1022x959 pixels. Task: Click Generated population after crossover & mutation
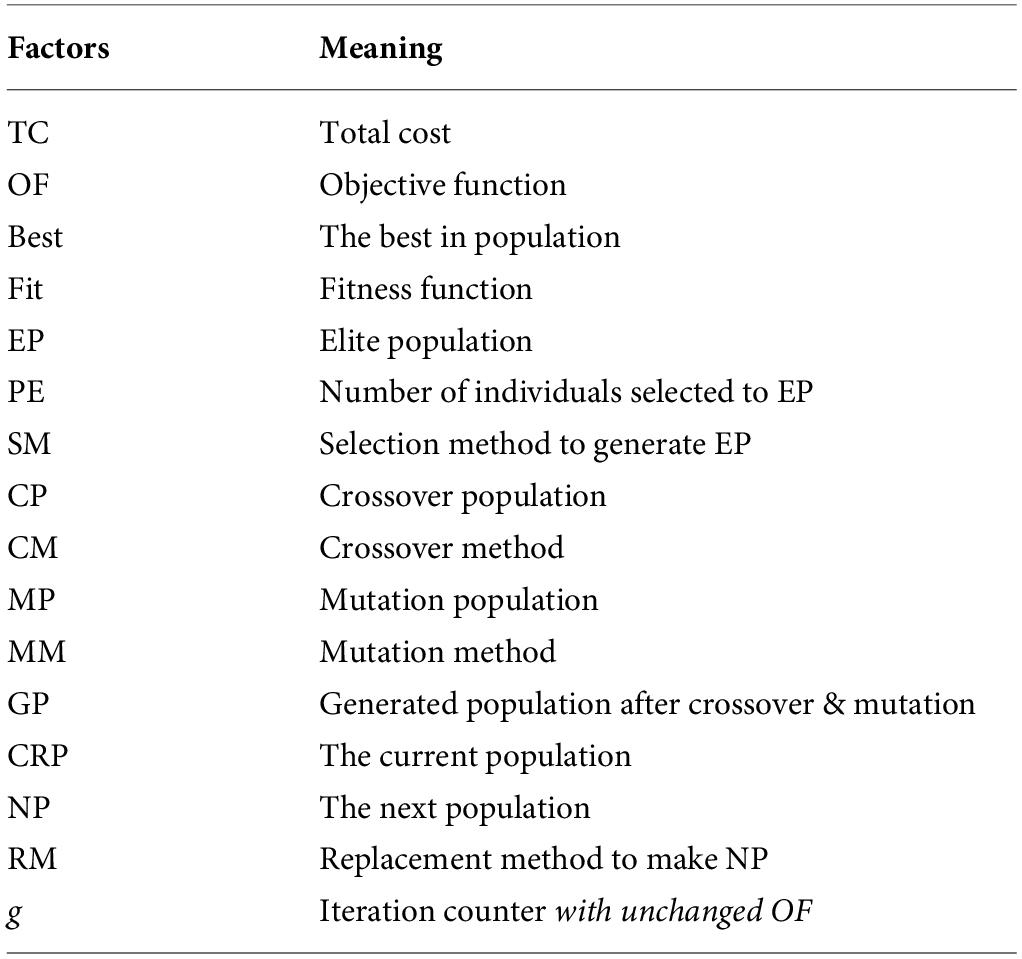coord(647,705)
